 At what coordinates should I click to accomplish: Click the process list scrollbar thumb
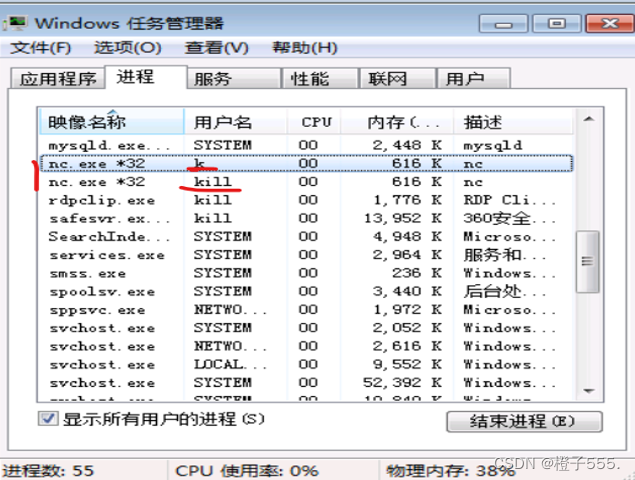588,261
